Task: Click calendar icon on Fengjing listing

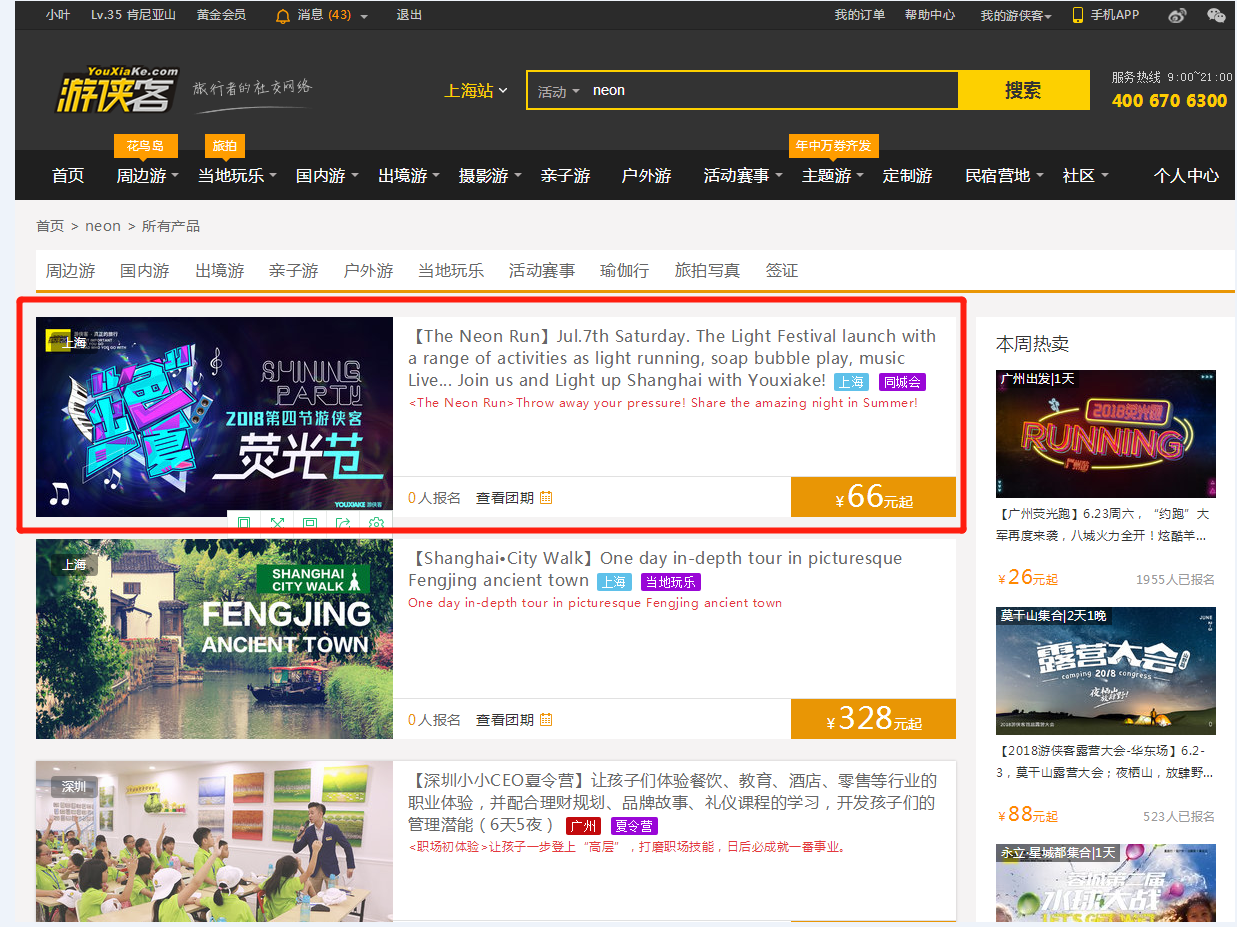Action: point(546,720)
